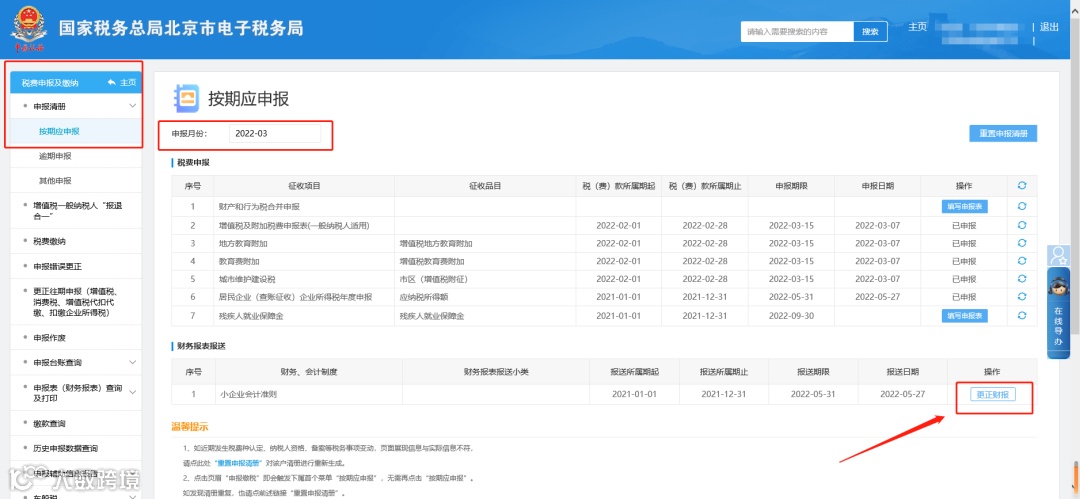Image resolution: width=1080 pixels, height=499 pixels.
Task: Select 按期应申报 in the sidebar
Action: pyautogui.click(x=59, y=132)
